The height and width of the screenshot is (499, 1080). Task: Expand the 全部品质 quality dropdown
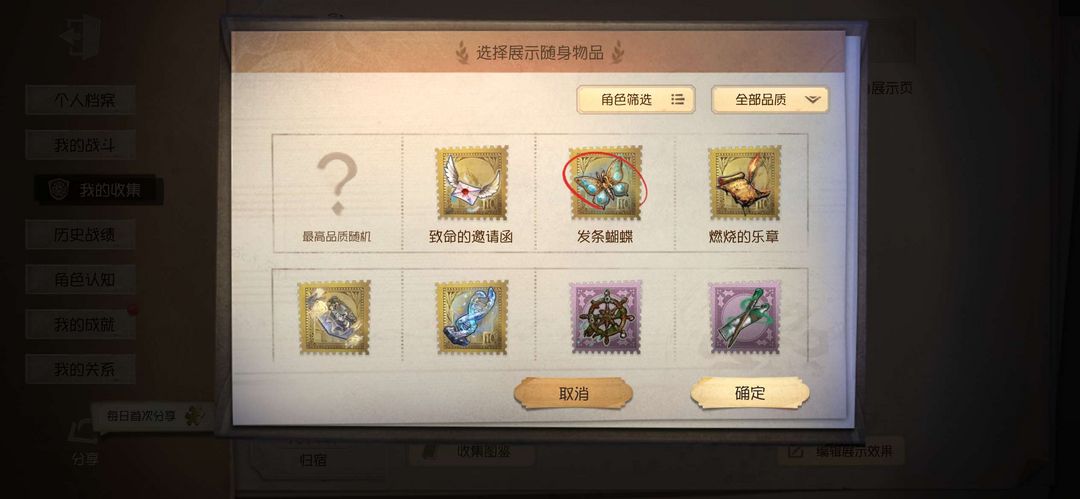click(x=770, y=100)
